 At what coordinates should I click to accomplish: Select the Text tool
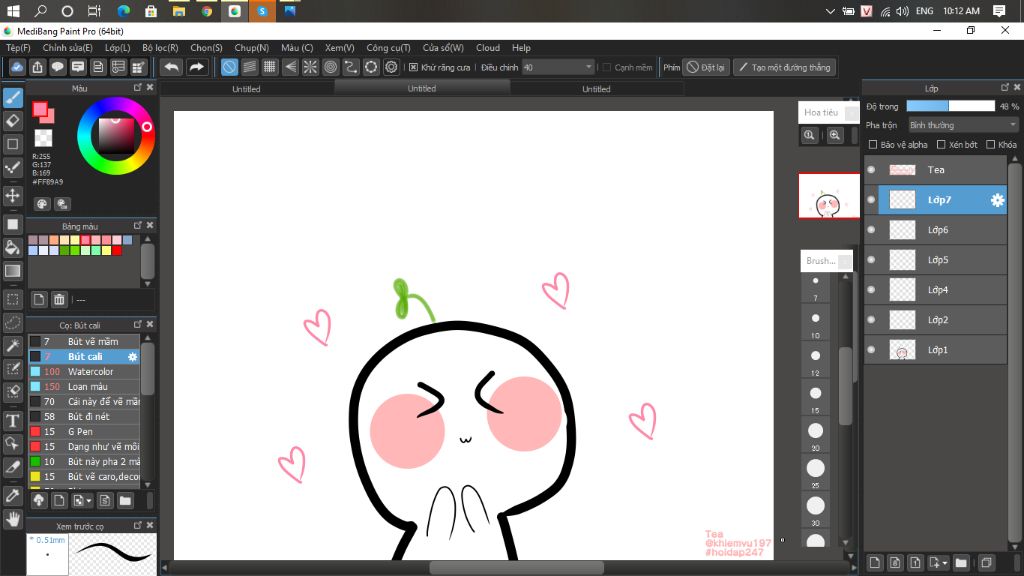click(13, 421)
